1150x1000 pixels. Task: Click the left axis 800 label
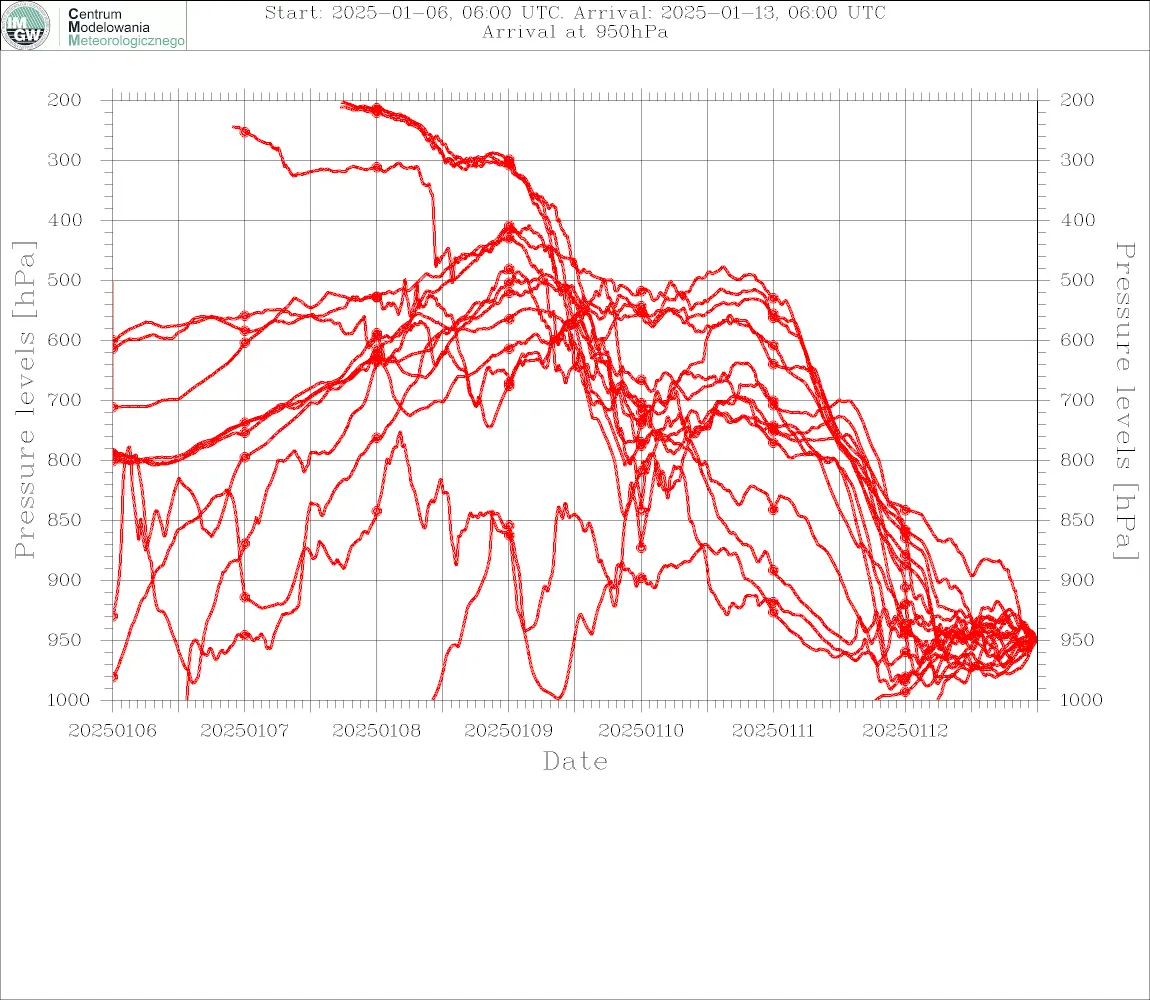[65, 460]
